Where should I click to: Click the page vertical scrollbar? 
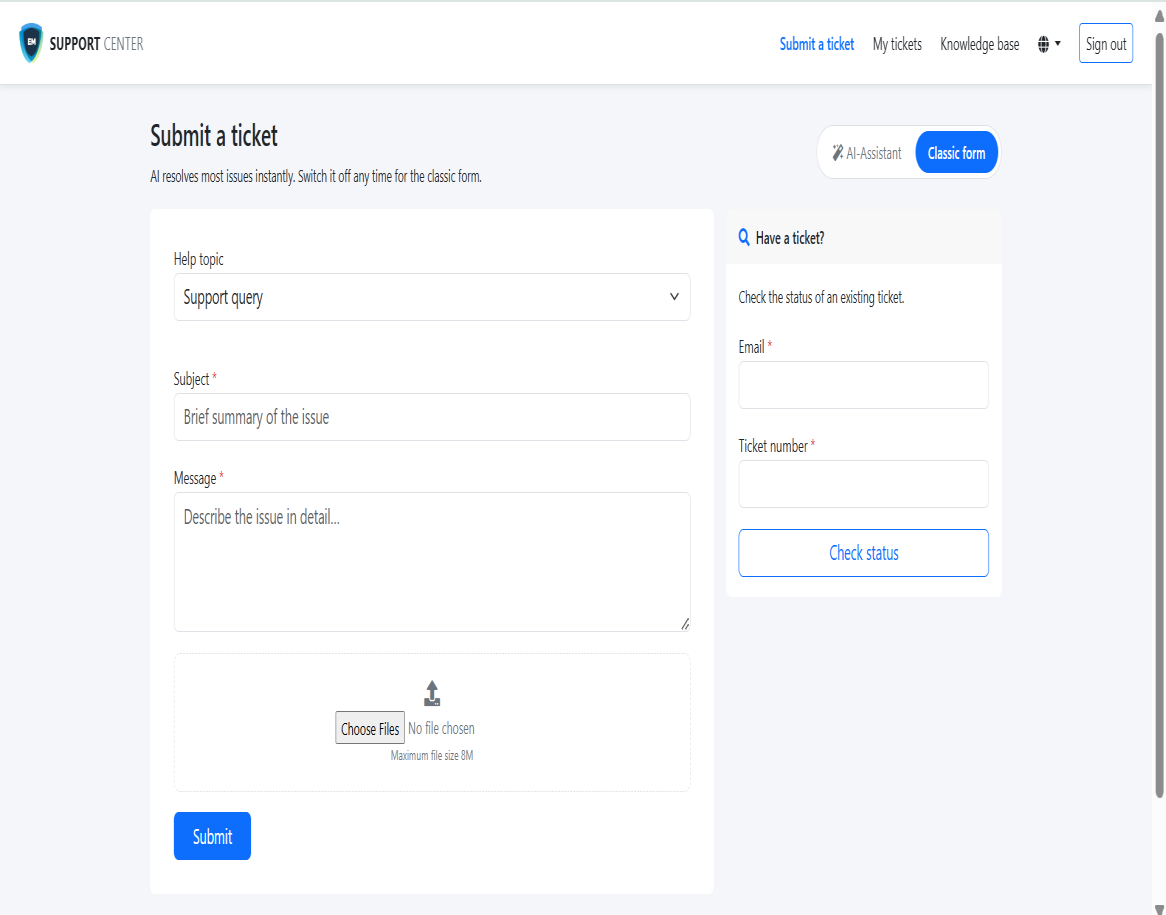[x=1159, y=417]
